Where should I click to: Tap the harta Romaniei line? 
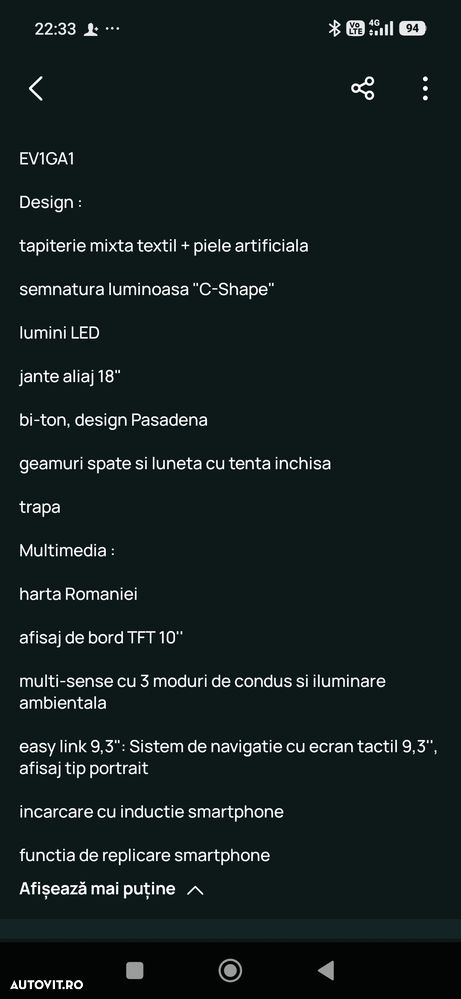coord(78,594)
